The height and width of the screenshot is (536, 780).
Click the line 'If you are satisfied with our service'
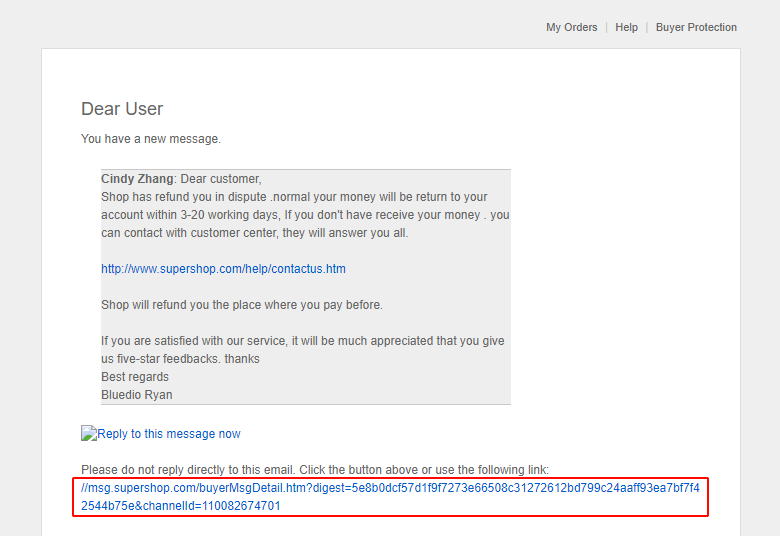[302, 341]
